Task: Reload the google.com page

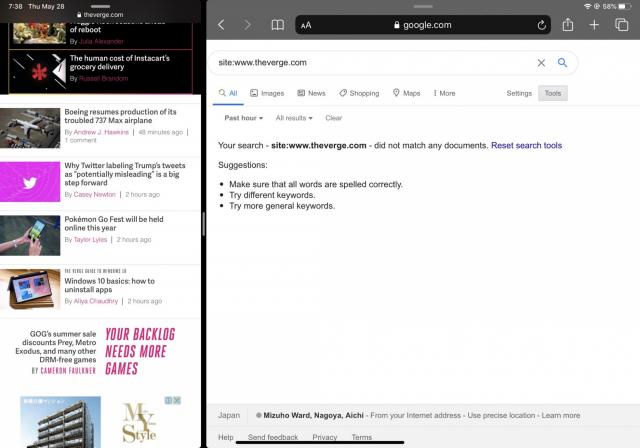Action: [542, 25]
